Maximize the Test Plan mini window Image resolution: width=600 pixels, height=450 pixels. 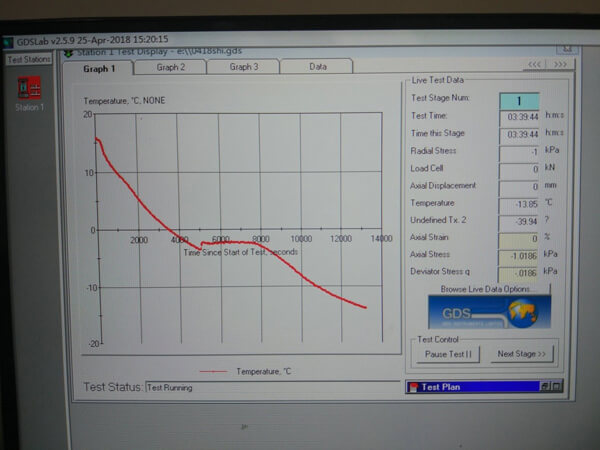pos(557,386)
